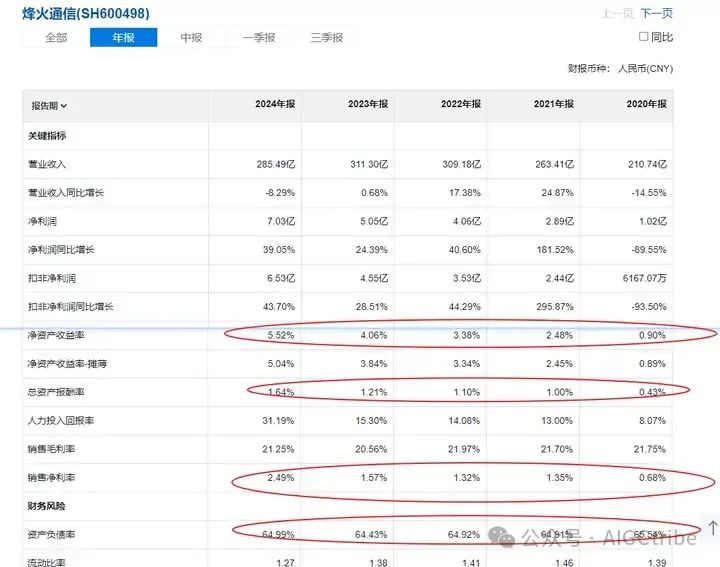Click the 2.49% net margin cell

[281, 477]
